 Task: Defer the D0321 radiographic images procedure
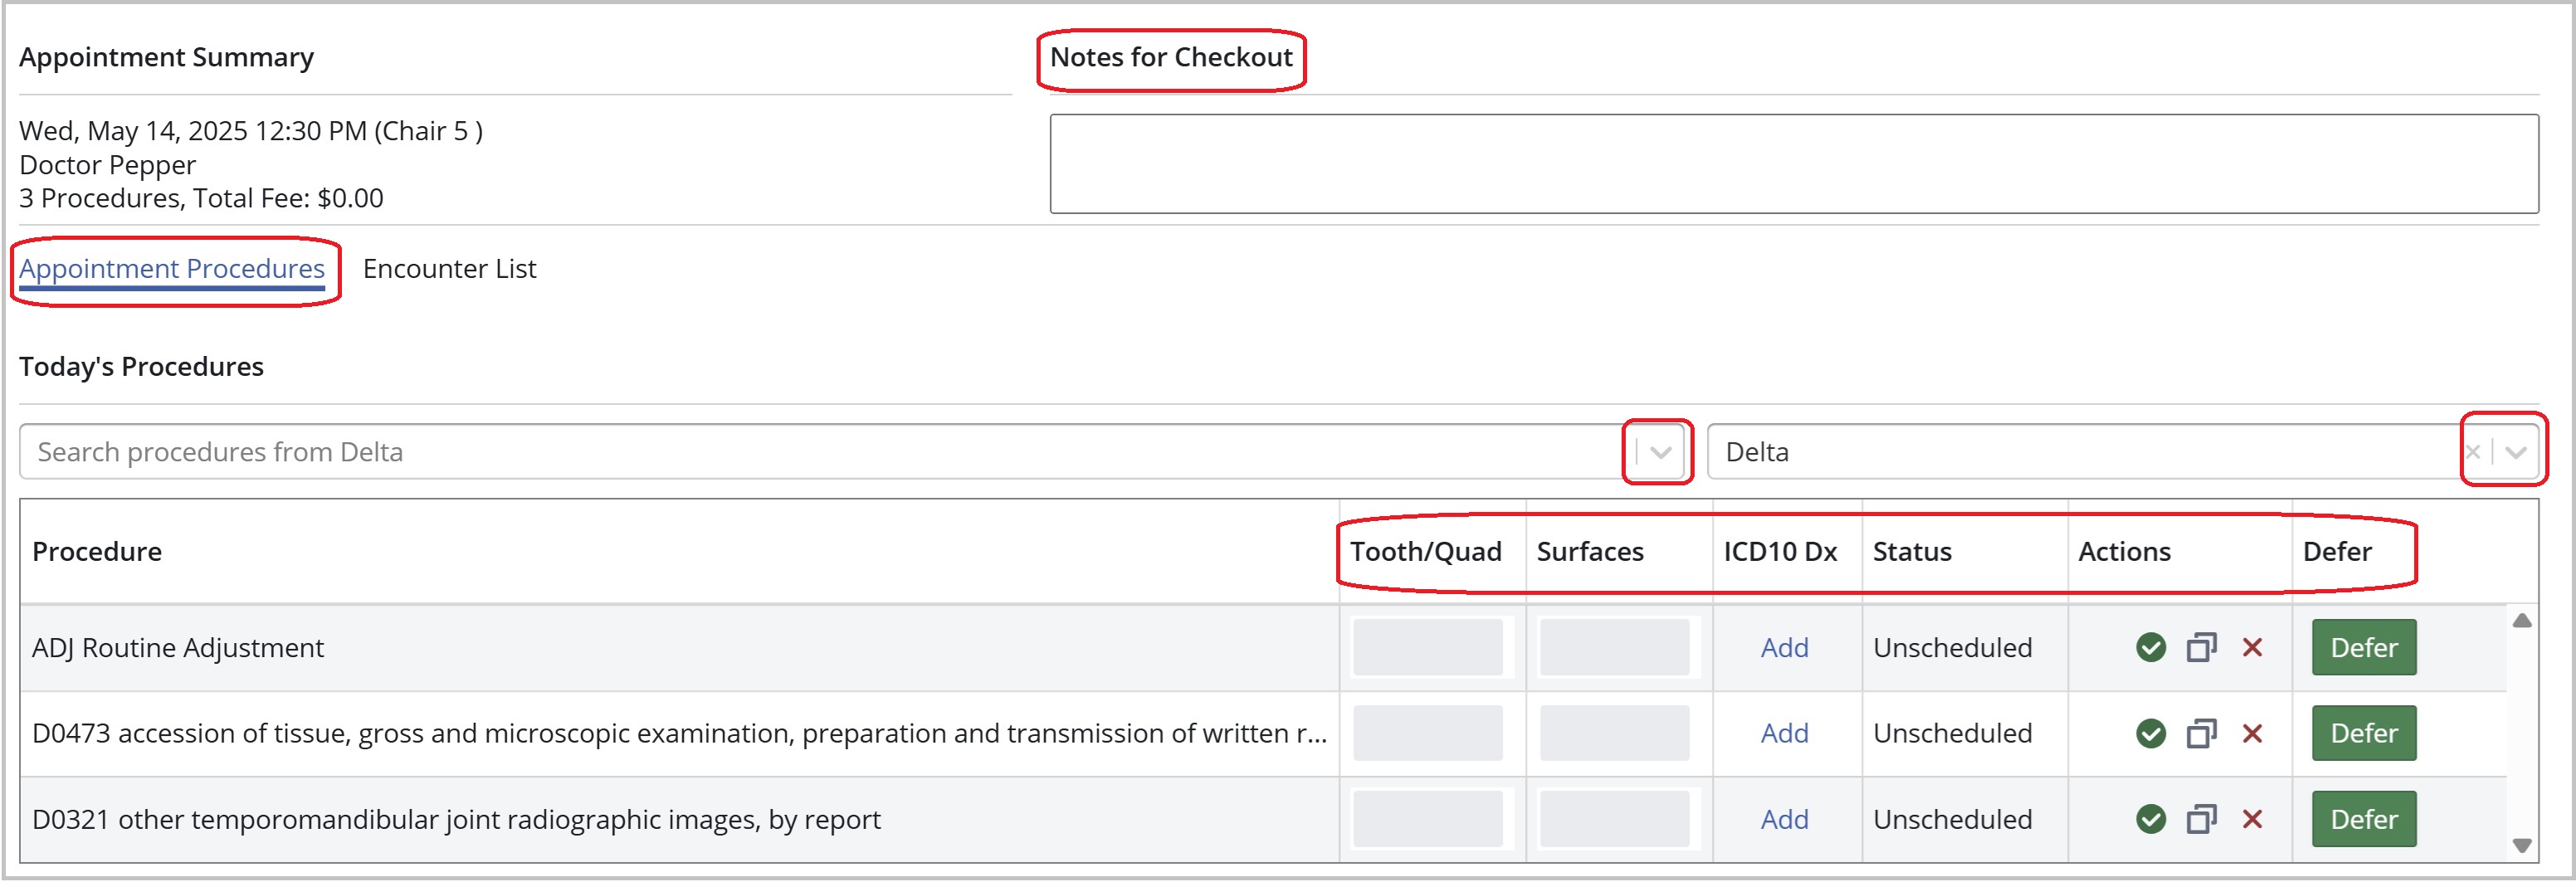point(2363,820)
